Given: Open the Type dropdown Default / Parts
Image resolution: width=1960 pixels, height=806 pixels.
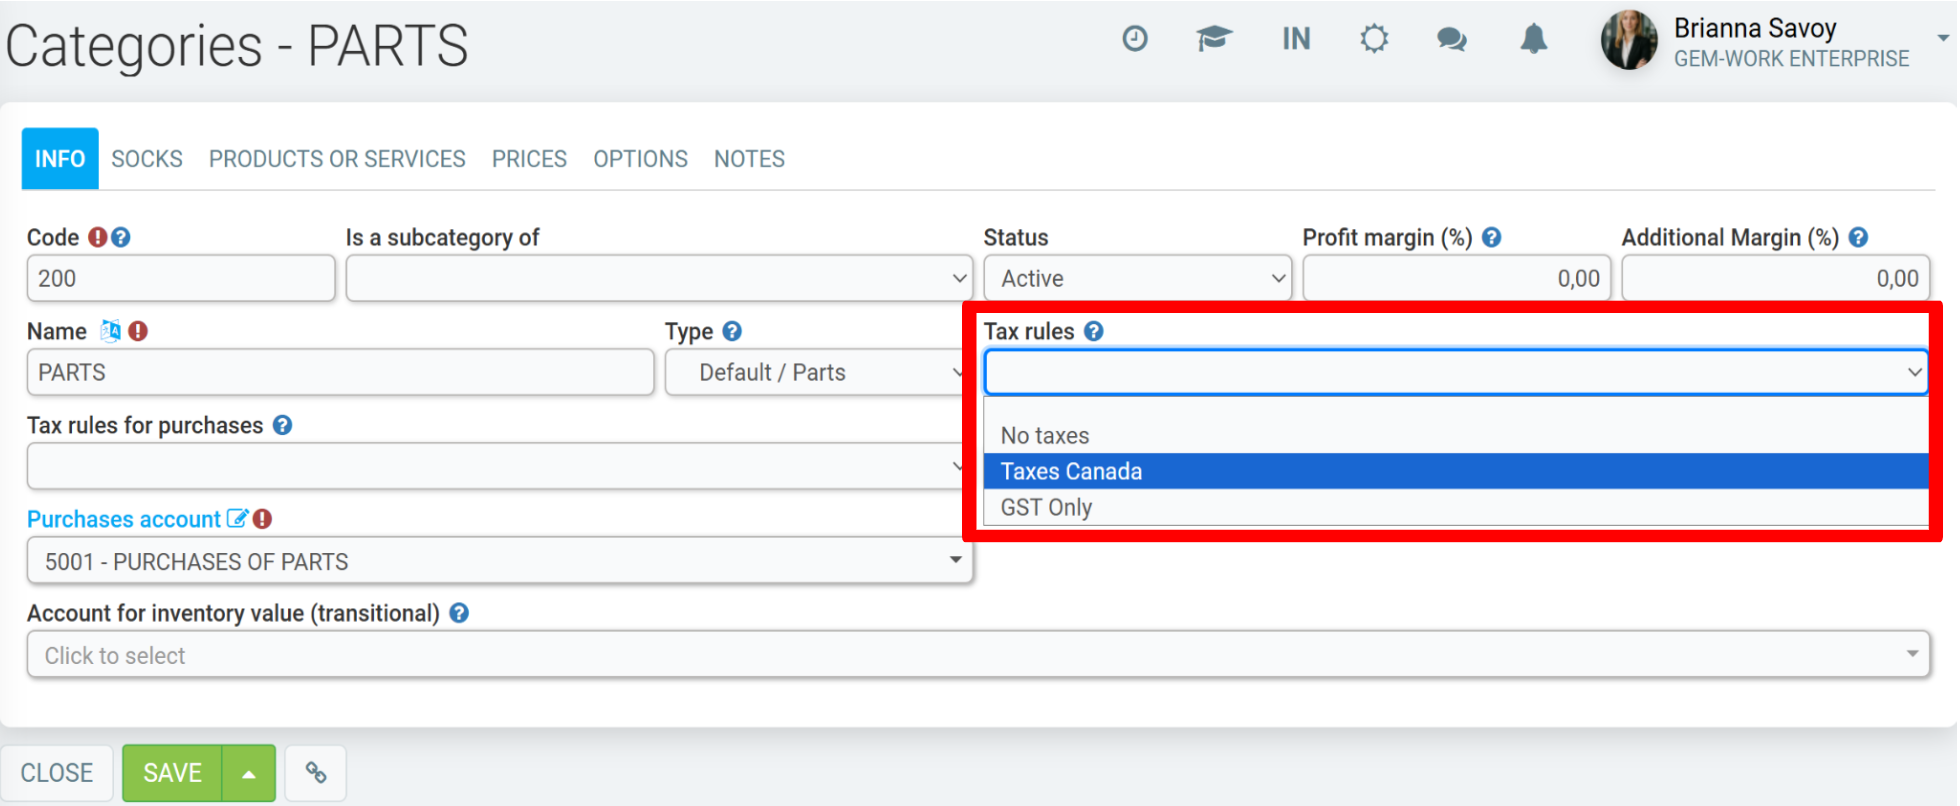Looking at the screenshot, I should click(814, 372).
